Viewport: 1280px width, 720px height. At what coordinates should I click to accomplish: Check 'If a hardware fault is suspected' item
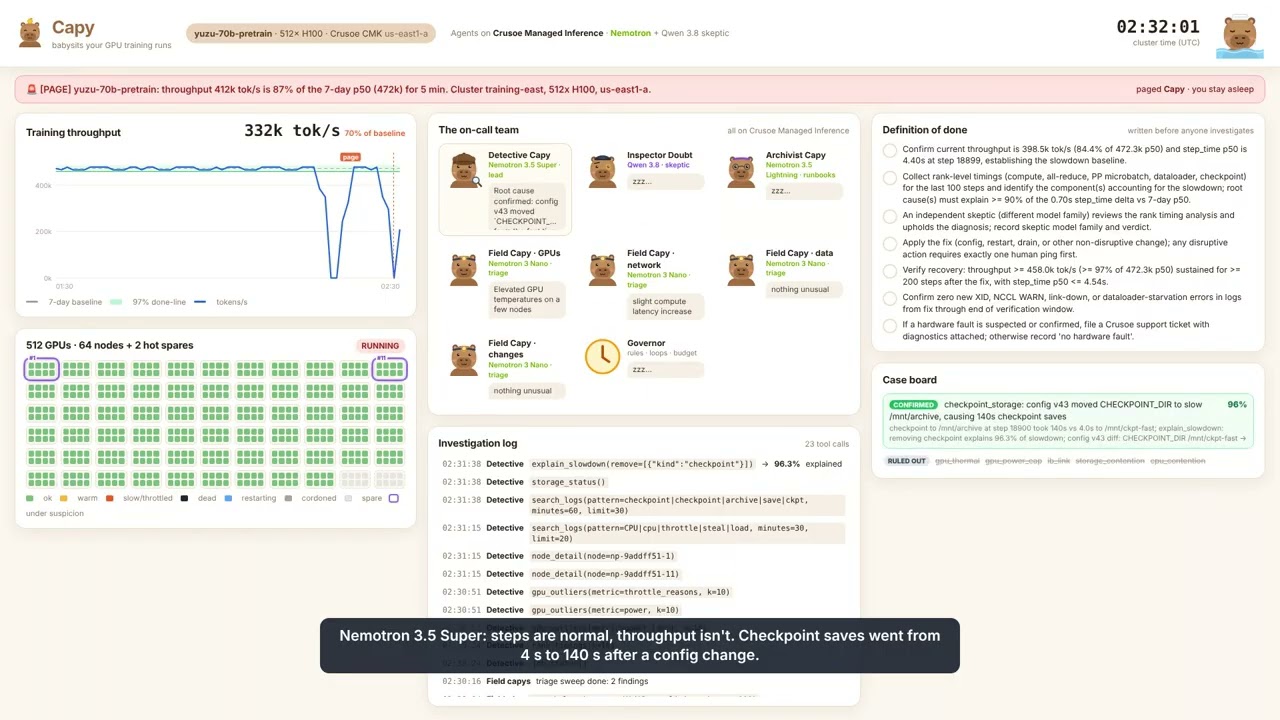(890, 325)
